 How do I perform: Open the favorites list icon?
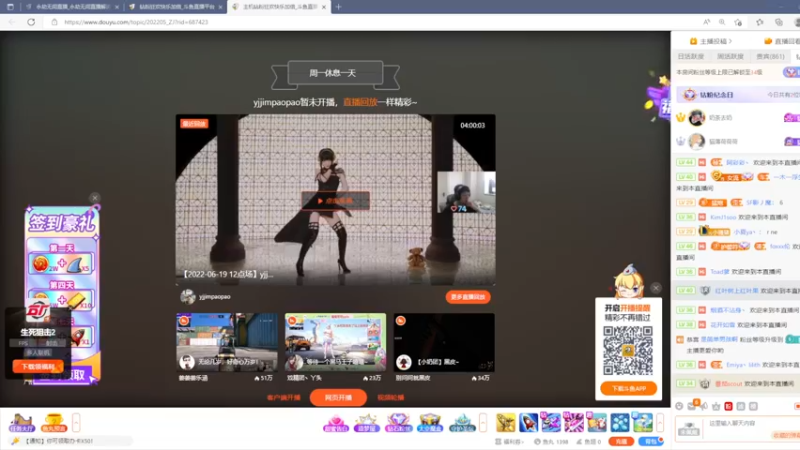760,22
